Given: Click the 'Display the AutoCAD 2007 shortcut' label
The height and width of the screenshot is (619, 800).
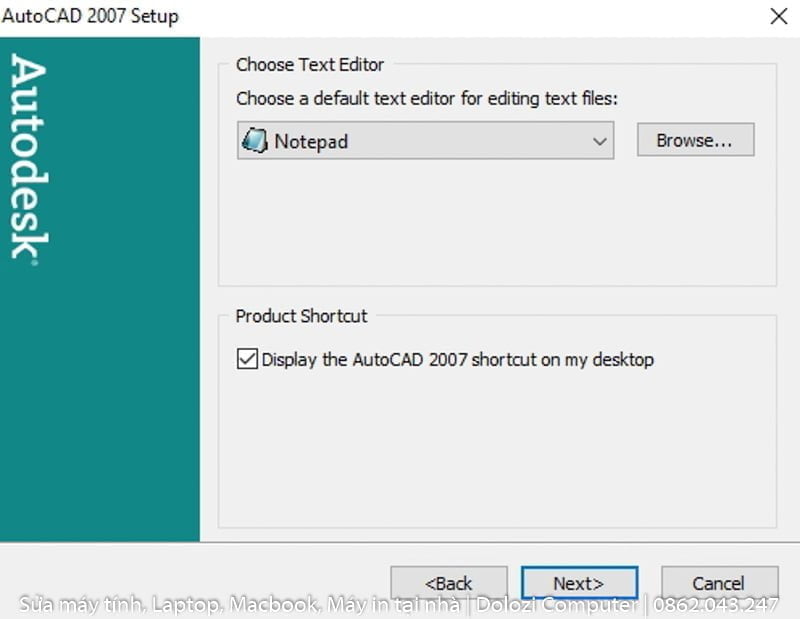Looking at the screenshot, I should (457, 359).
